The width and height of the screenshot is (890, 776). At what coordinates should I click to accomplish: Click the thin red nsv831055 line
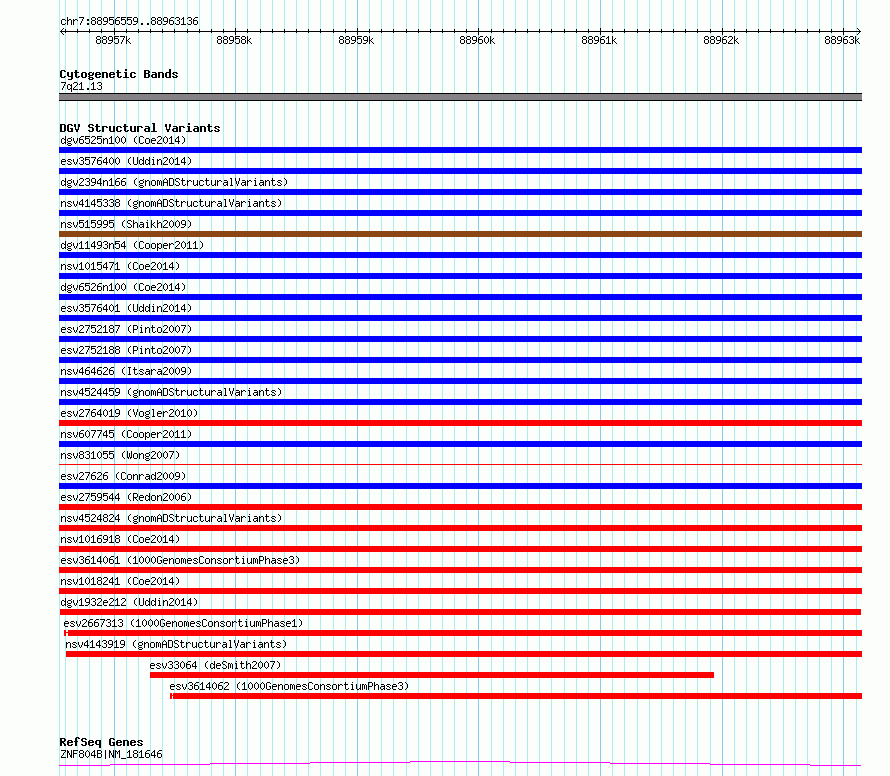click(460, 464)
